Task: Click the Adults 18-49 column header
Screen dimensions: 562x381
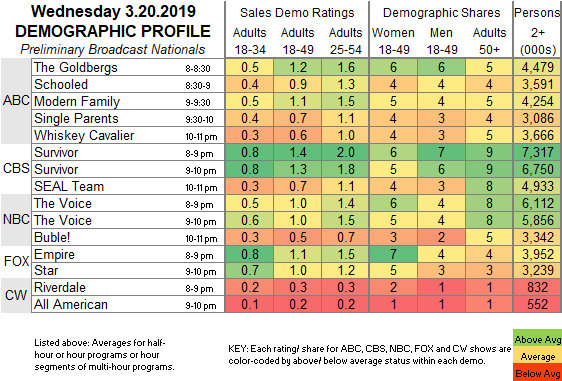Action: [297, 41]
